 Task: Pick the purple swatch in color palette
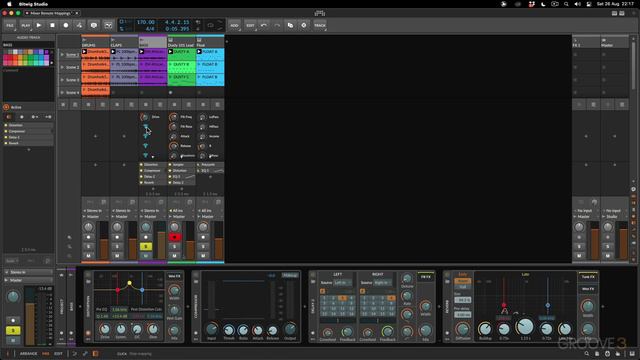tap(47, 52)
